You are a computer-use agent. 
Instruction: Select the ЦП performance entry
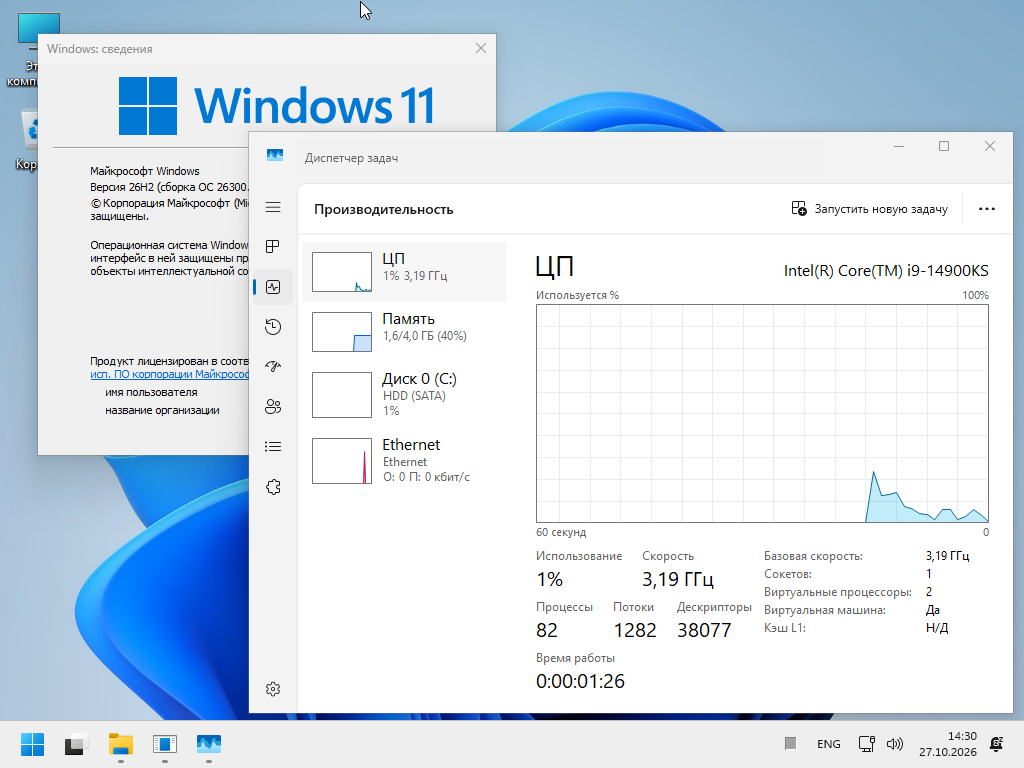coord(404,272)
